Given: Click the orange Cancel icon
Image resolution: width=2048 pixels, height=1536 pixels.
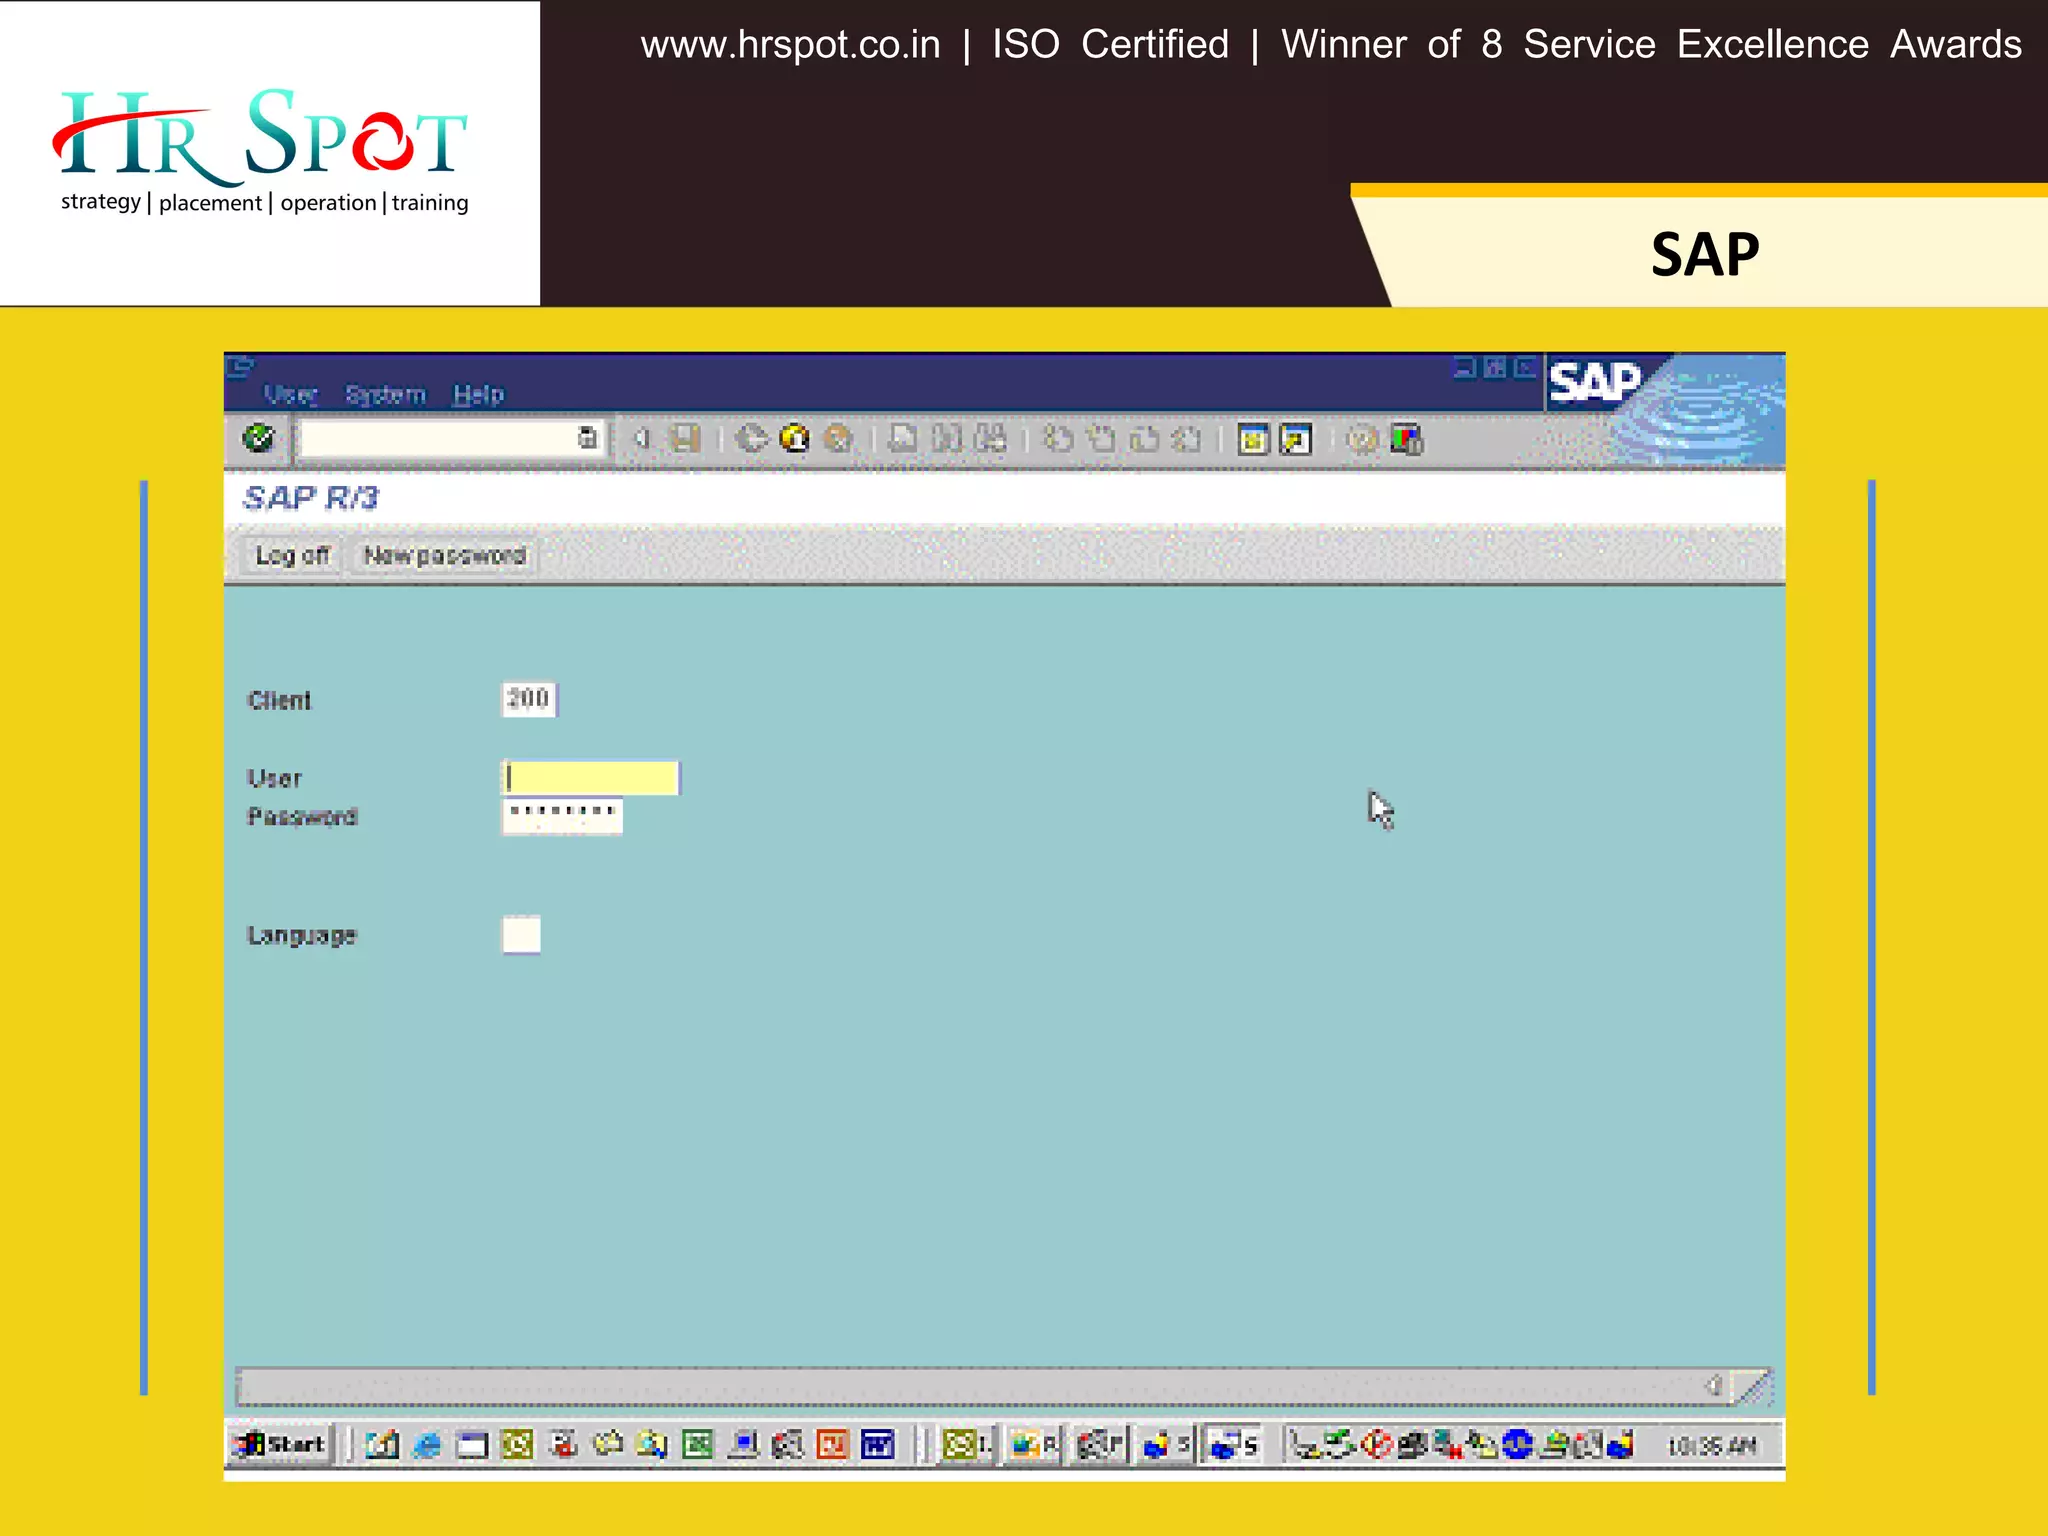Looking at the screenshot, I should coord(838,438).
